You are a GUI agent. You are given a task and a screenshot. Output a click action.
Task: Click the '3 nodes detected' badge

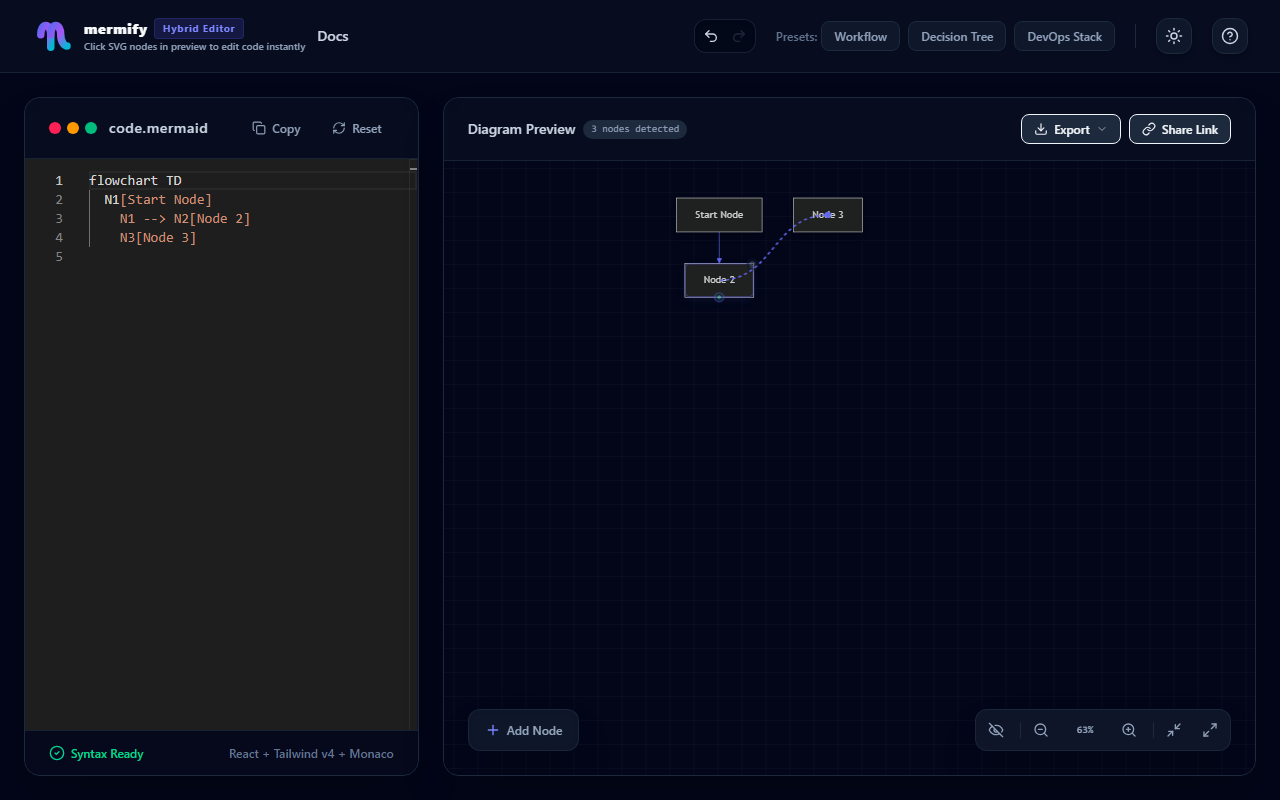tap(635, 129)
